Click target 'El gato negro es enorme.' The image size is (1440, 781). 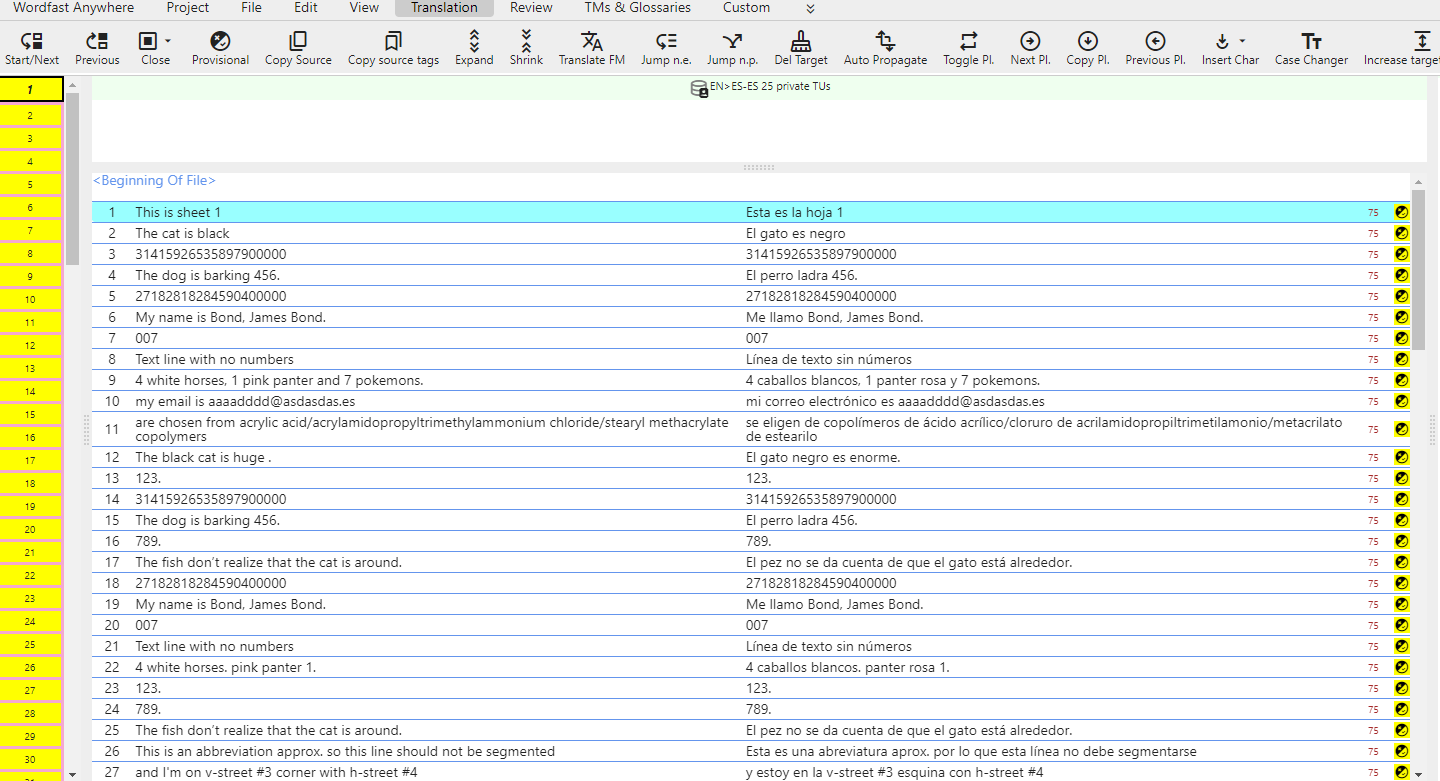click(x=823, y=457)
